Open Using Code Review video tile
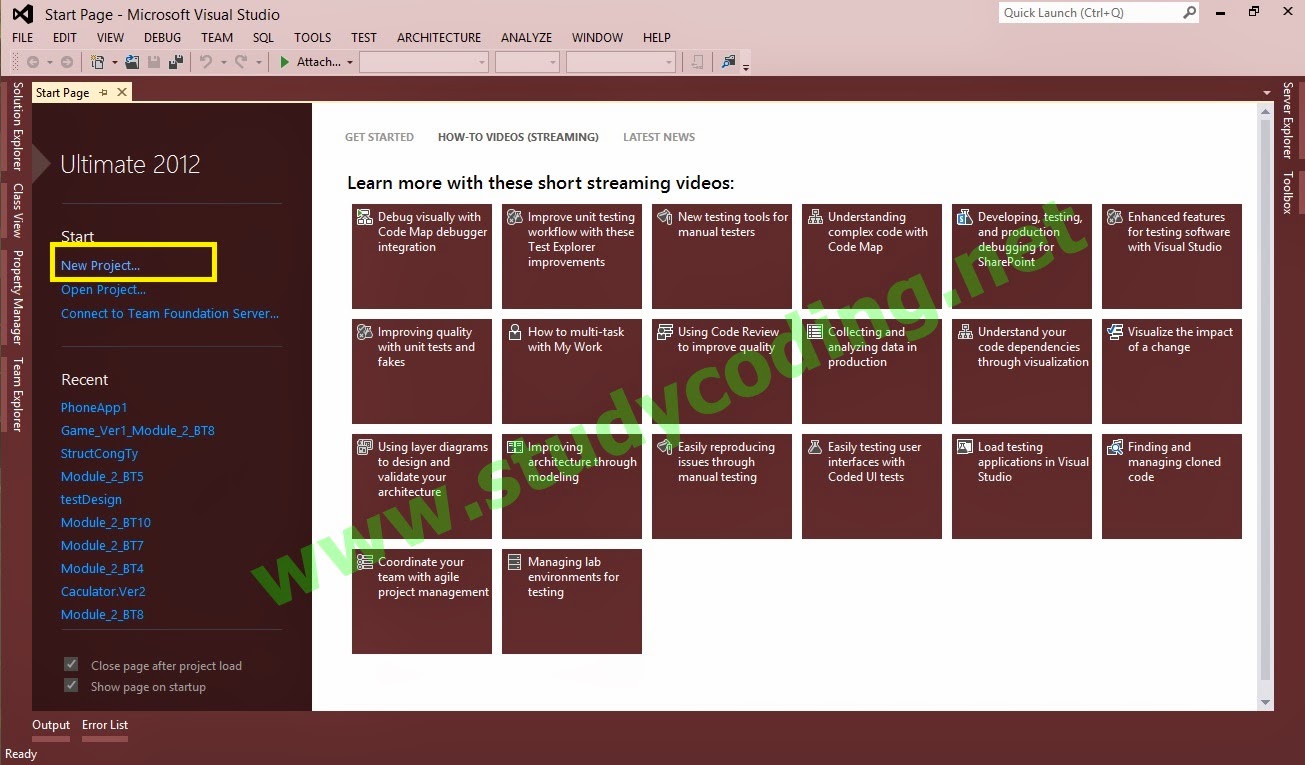The width and height of the screenshot is (1305, 765). 722,371
